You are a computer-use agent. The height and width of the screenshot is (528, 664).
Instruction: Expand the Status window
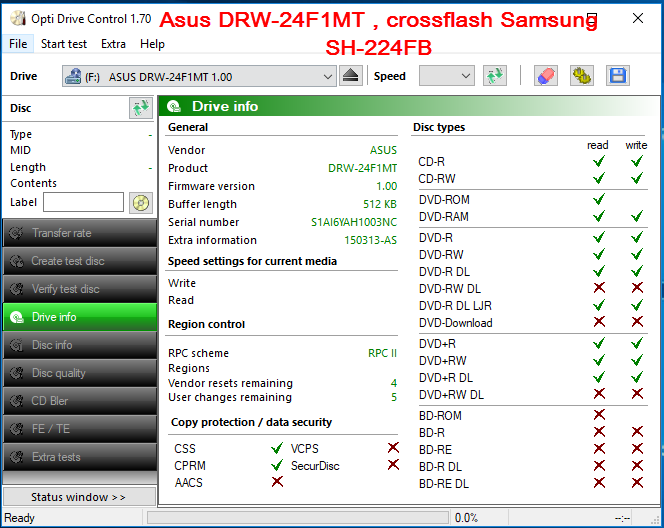(x=80, y=497)
